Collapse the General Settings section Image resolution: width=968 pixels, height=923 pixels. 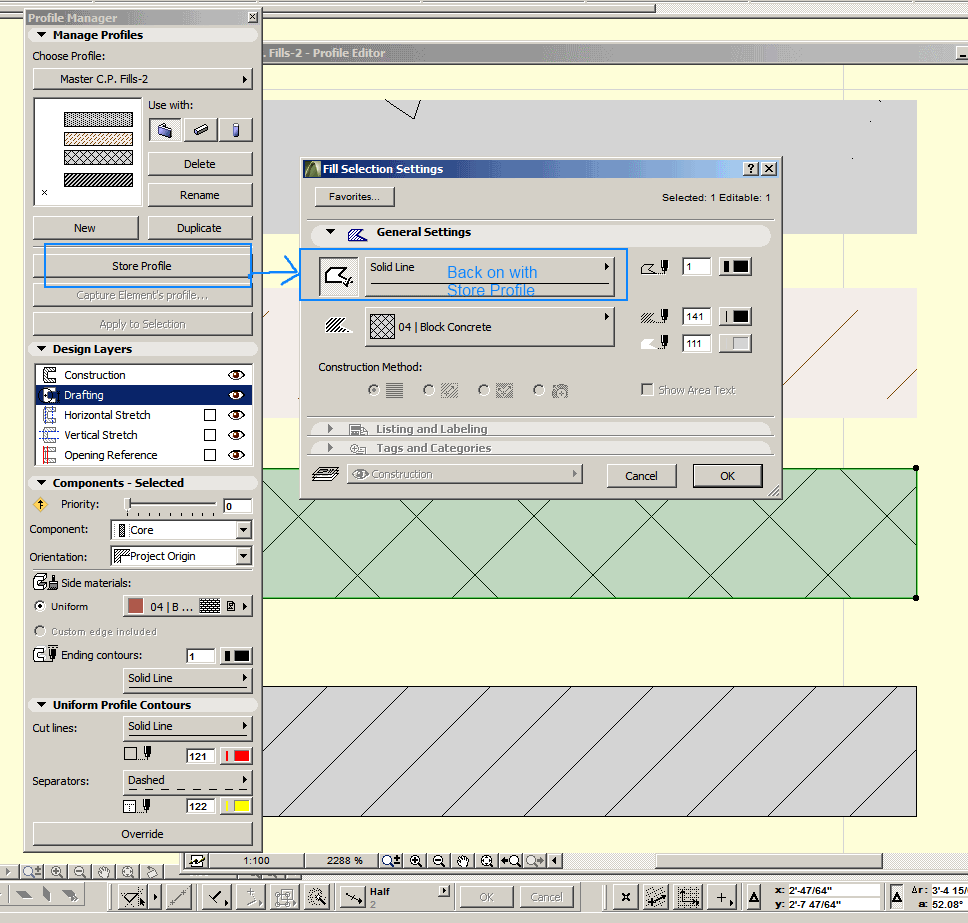pos(330,232)
